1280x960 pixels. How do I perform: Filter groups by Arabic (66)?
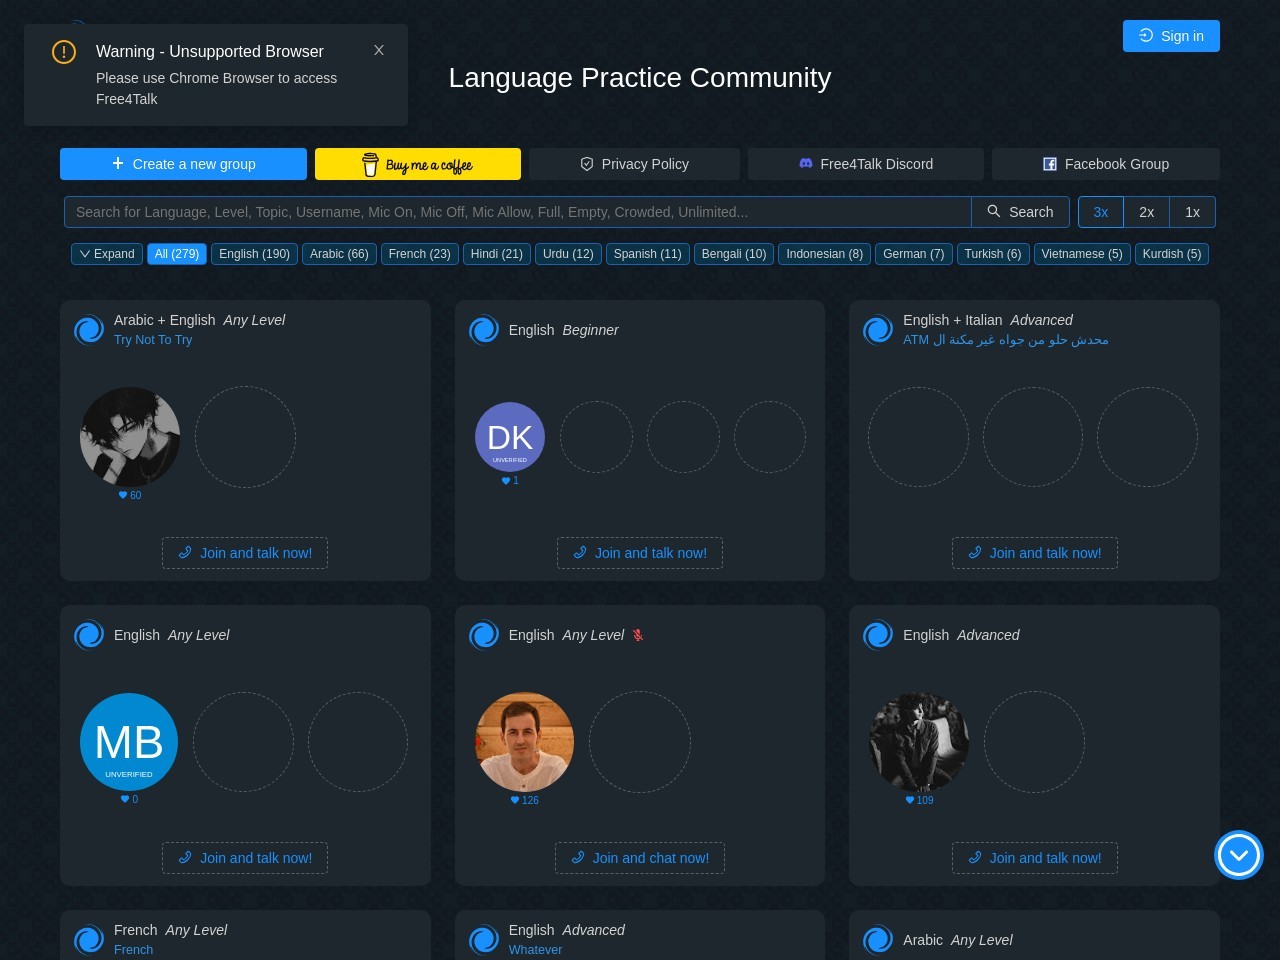point(339,254)
